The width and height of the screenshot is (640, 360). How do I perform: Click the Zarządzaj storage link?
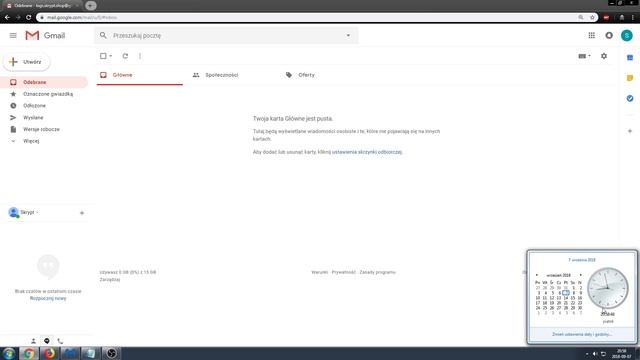click(x=110, y=280)
